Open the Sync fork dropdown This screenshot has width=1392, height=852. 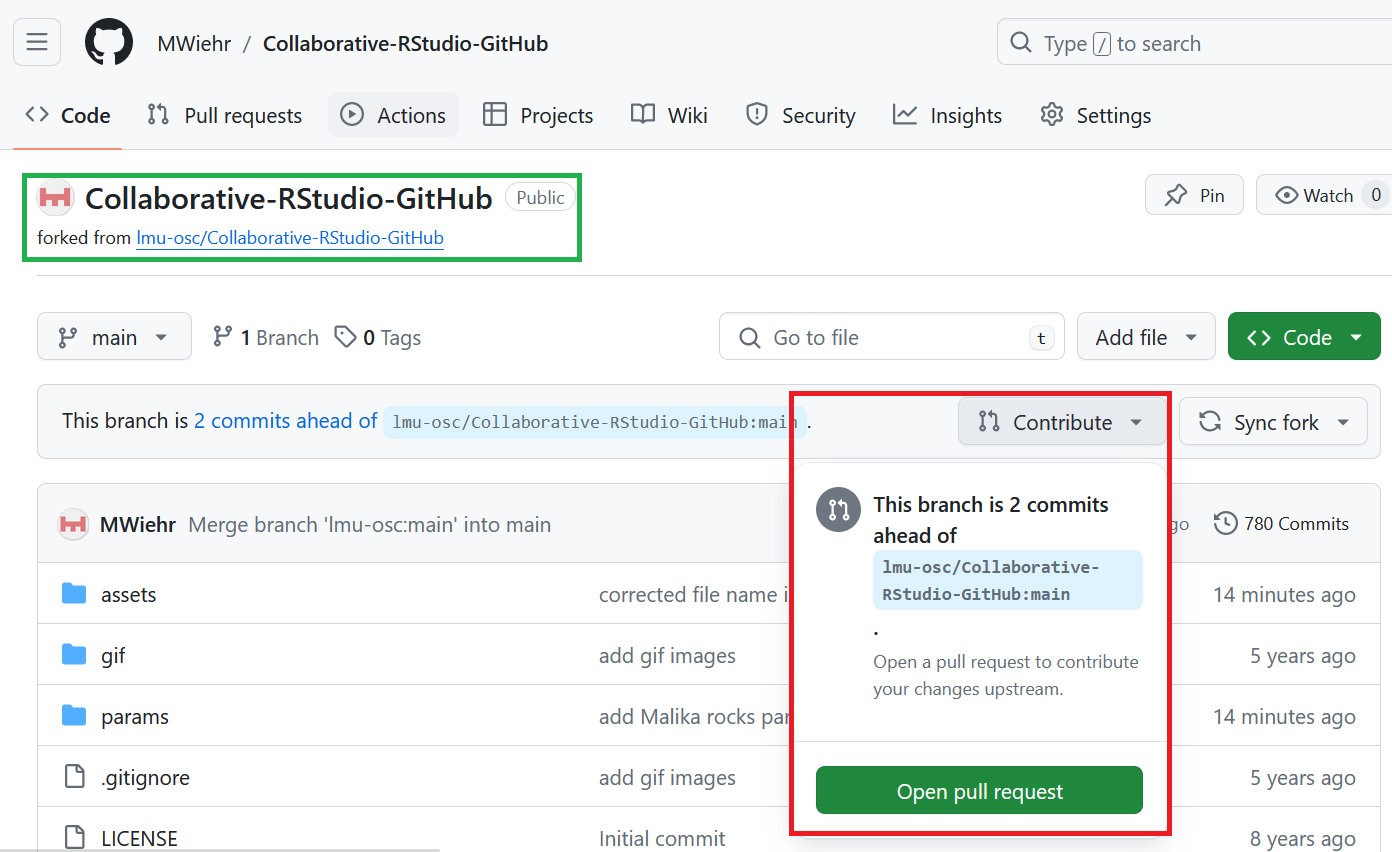click(x=1273, y=421)
